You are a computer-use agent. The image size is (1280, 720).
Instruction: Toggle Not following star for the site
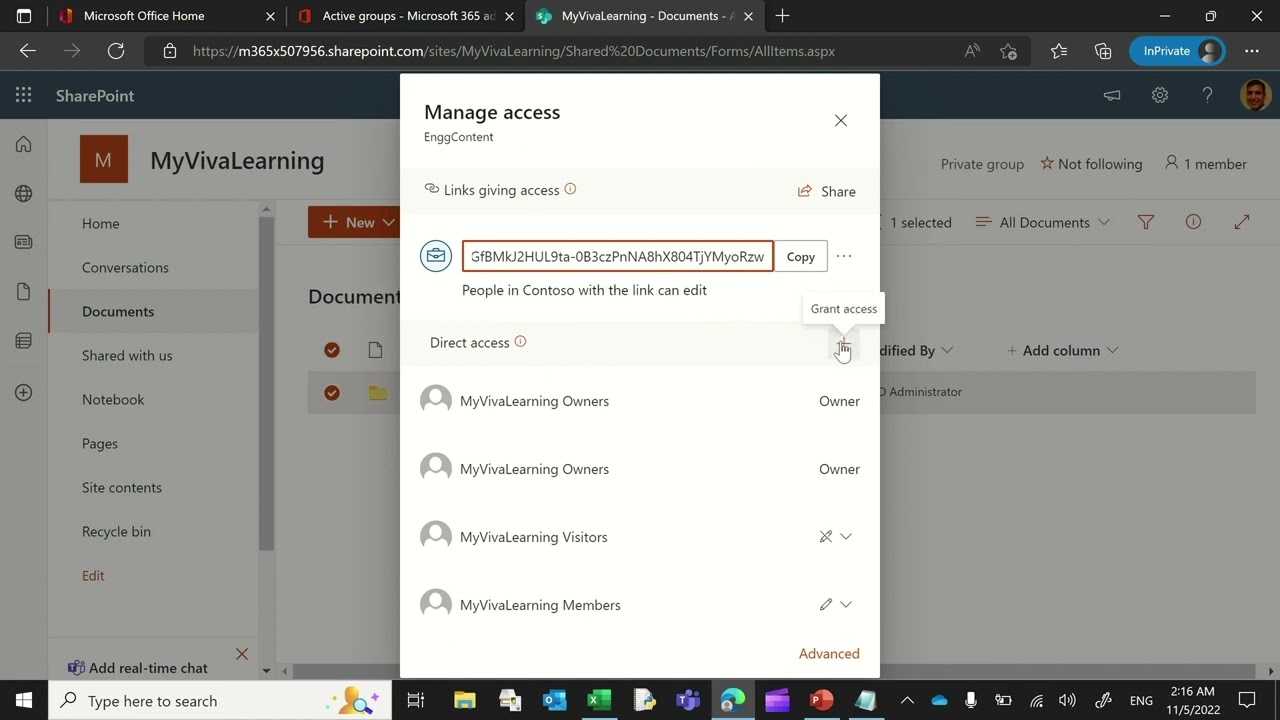1091,164
